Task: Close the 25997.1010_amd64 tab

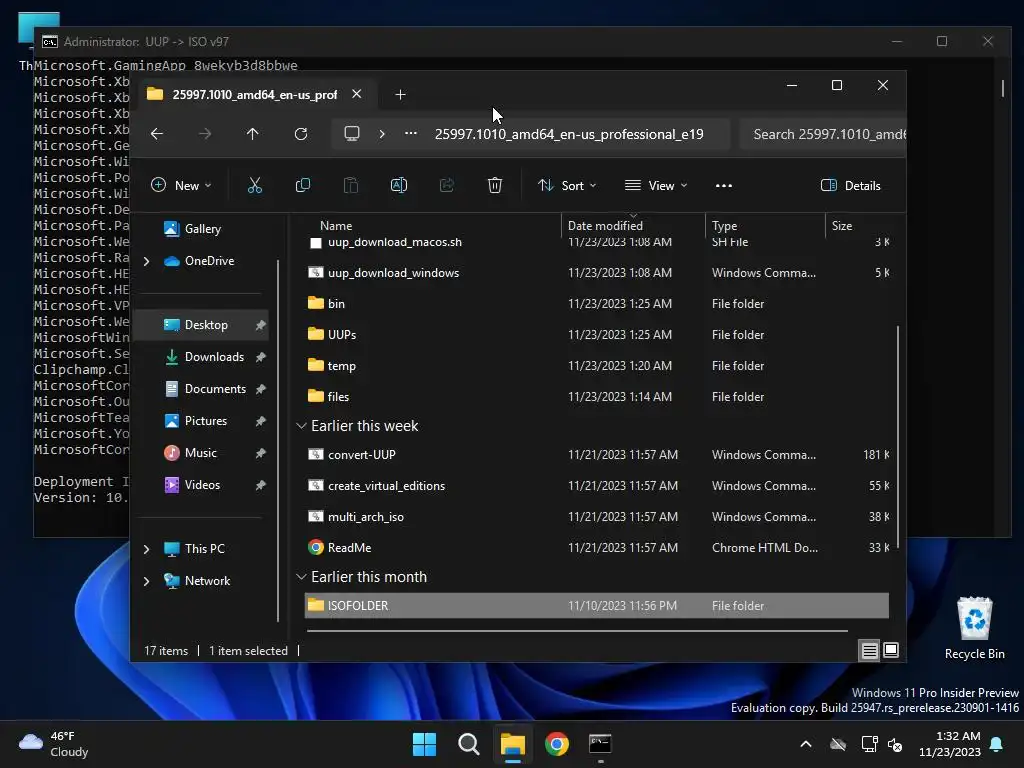Action: point(357,94)
